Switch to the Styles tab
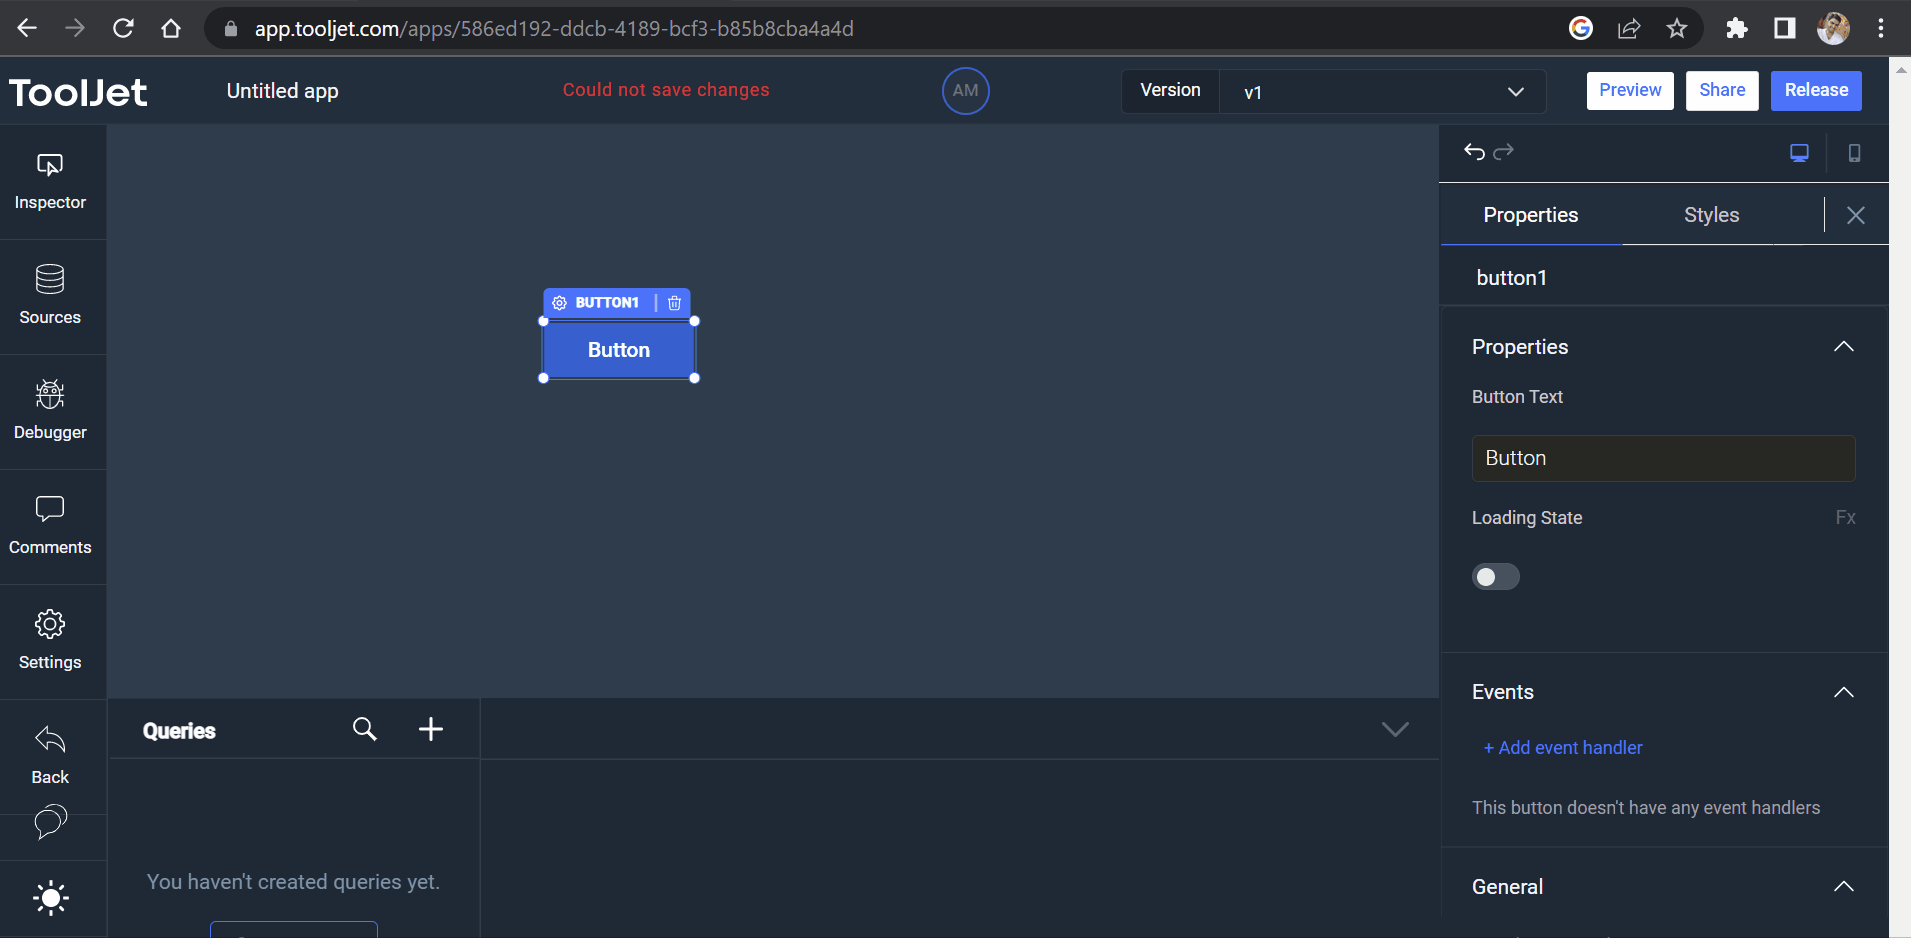 [x=1711, y=215]
